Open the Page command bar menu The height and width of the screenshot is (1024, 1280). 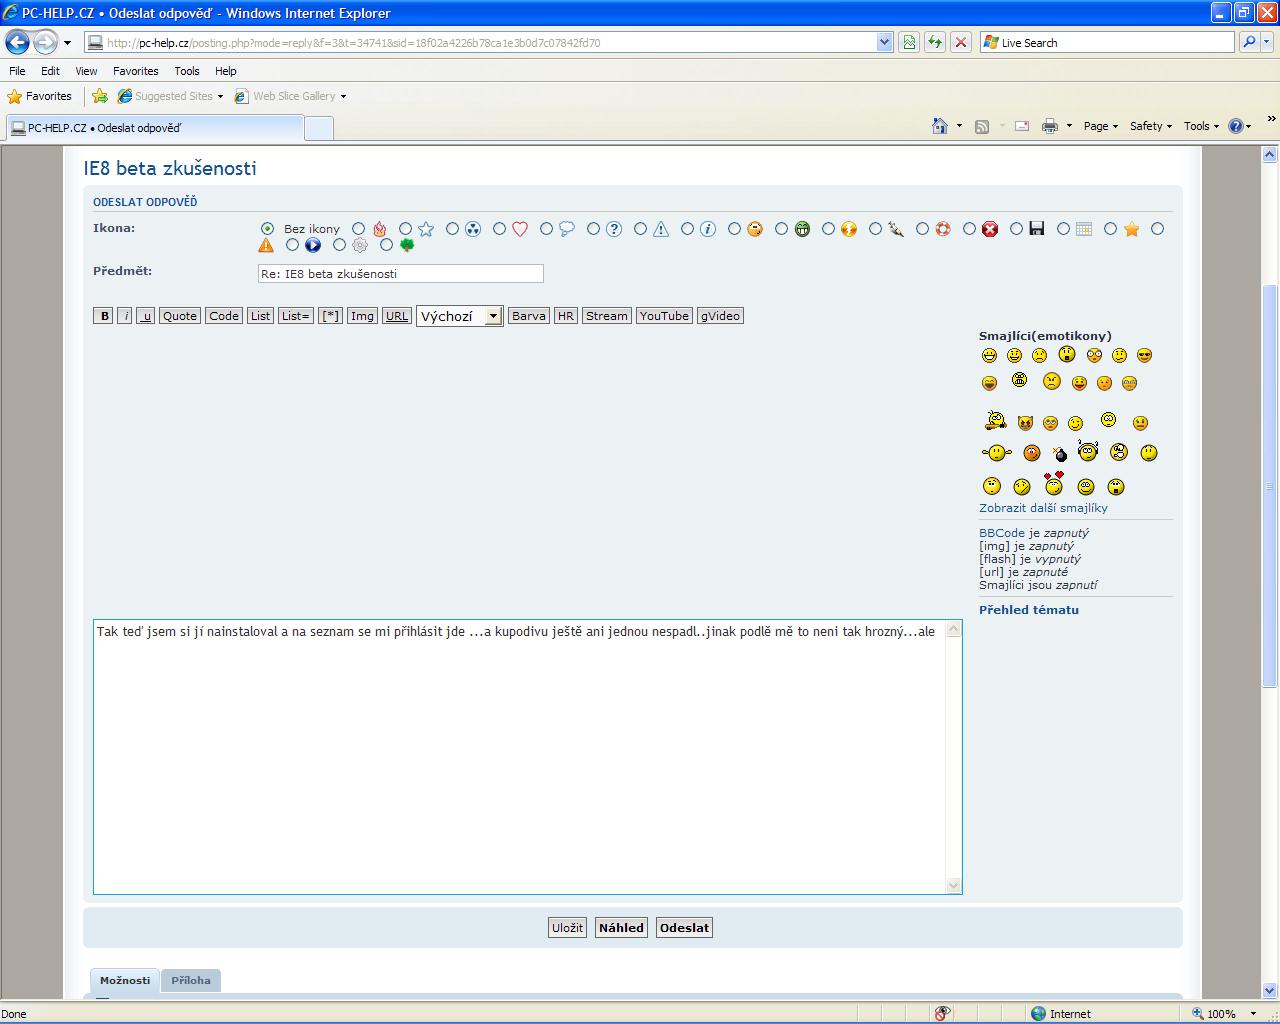(1100, 126)
